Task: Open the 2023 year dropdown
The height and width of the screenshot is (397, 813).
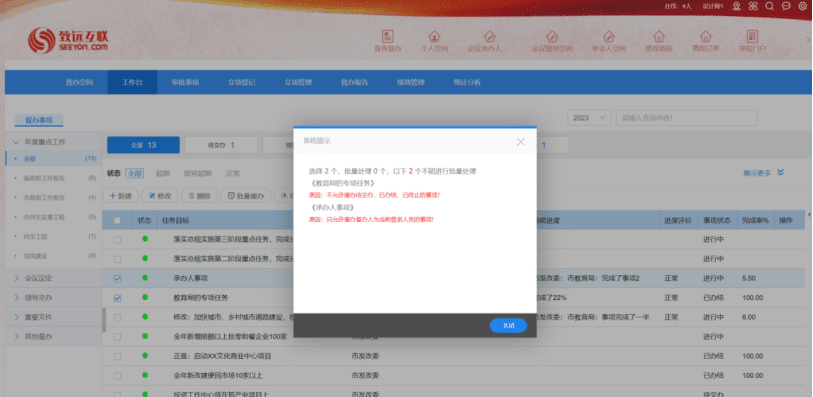Action: coord(589,118)
